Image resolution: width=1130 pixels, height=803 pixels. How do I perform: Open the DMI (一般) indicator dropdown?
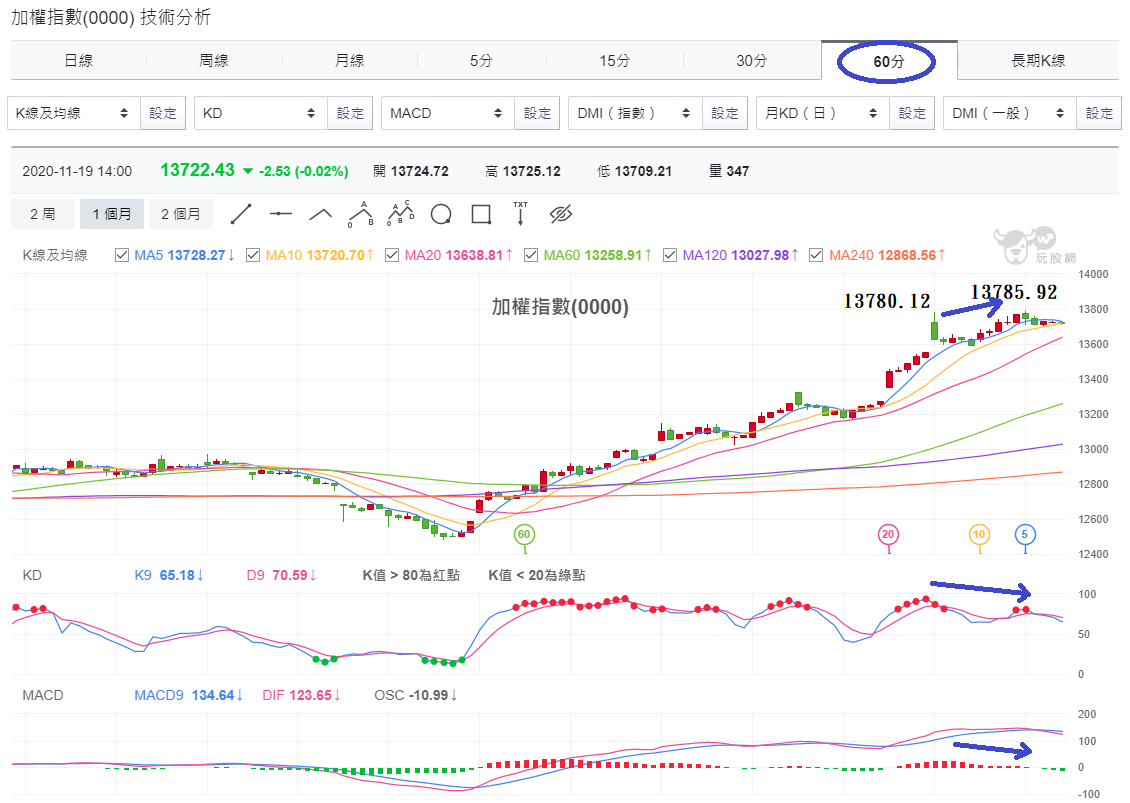1010,113
